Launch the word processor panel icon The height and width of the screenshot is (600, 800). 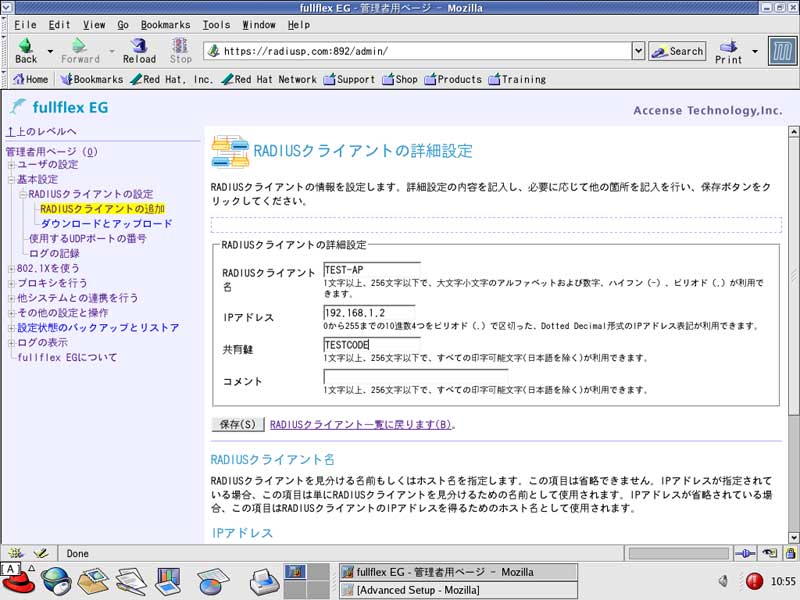pos(131,581)
